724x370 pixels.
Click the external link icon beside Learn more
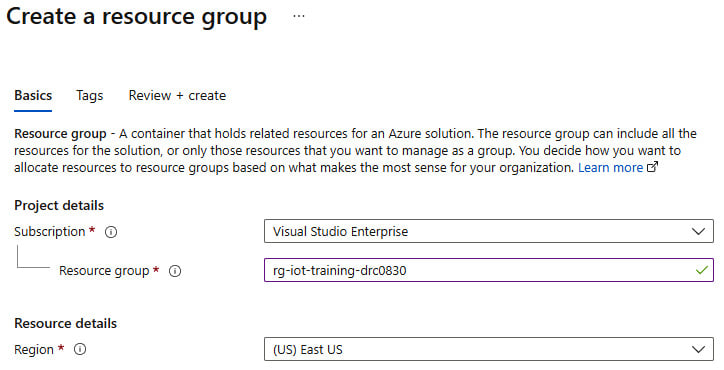point(652,167)
